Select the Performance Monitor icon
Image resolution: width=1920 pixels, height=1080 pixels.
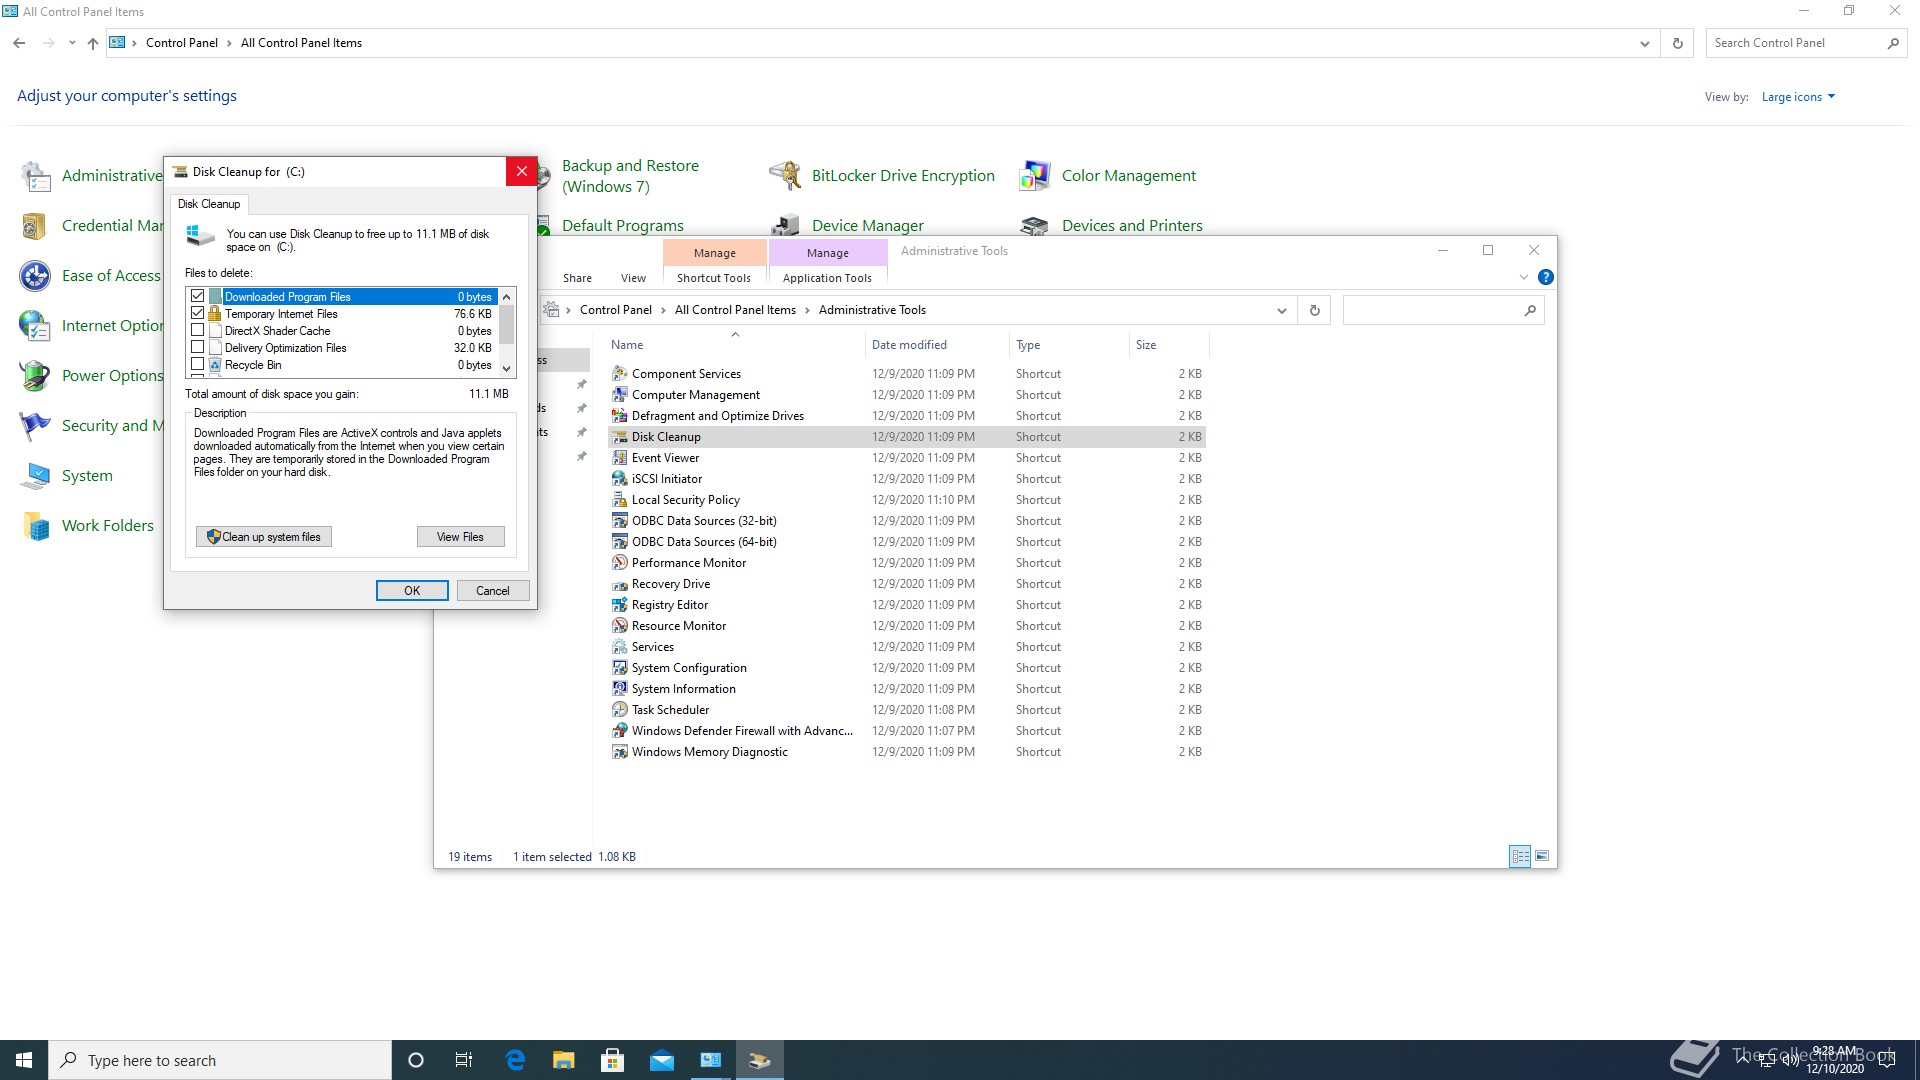pos(620,562)
